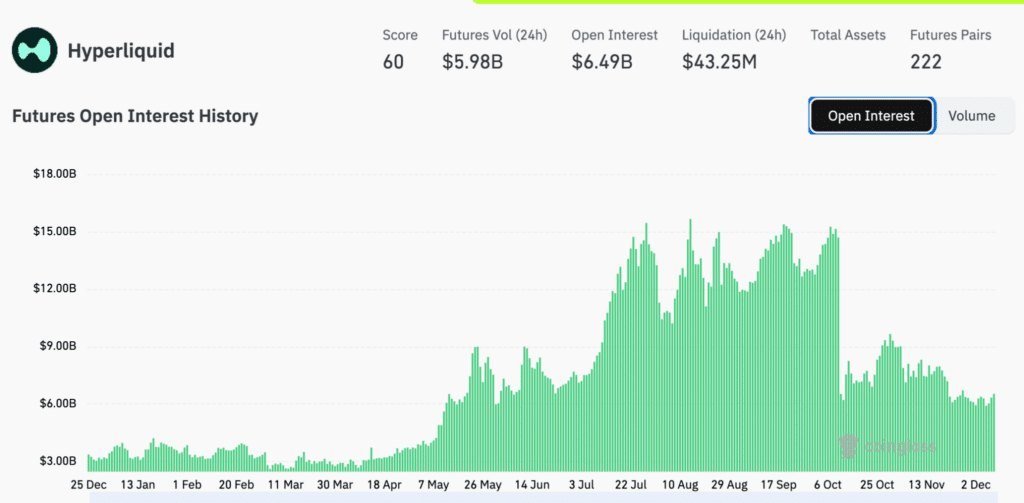
Task: Click the 17 Sep x-axis date
Action: pyautogui.click(x=780, y=485)
